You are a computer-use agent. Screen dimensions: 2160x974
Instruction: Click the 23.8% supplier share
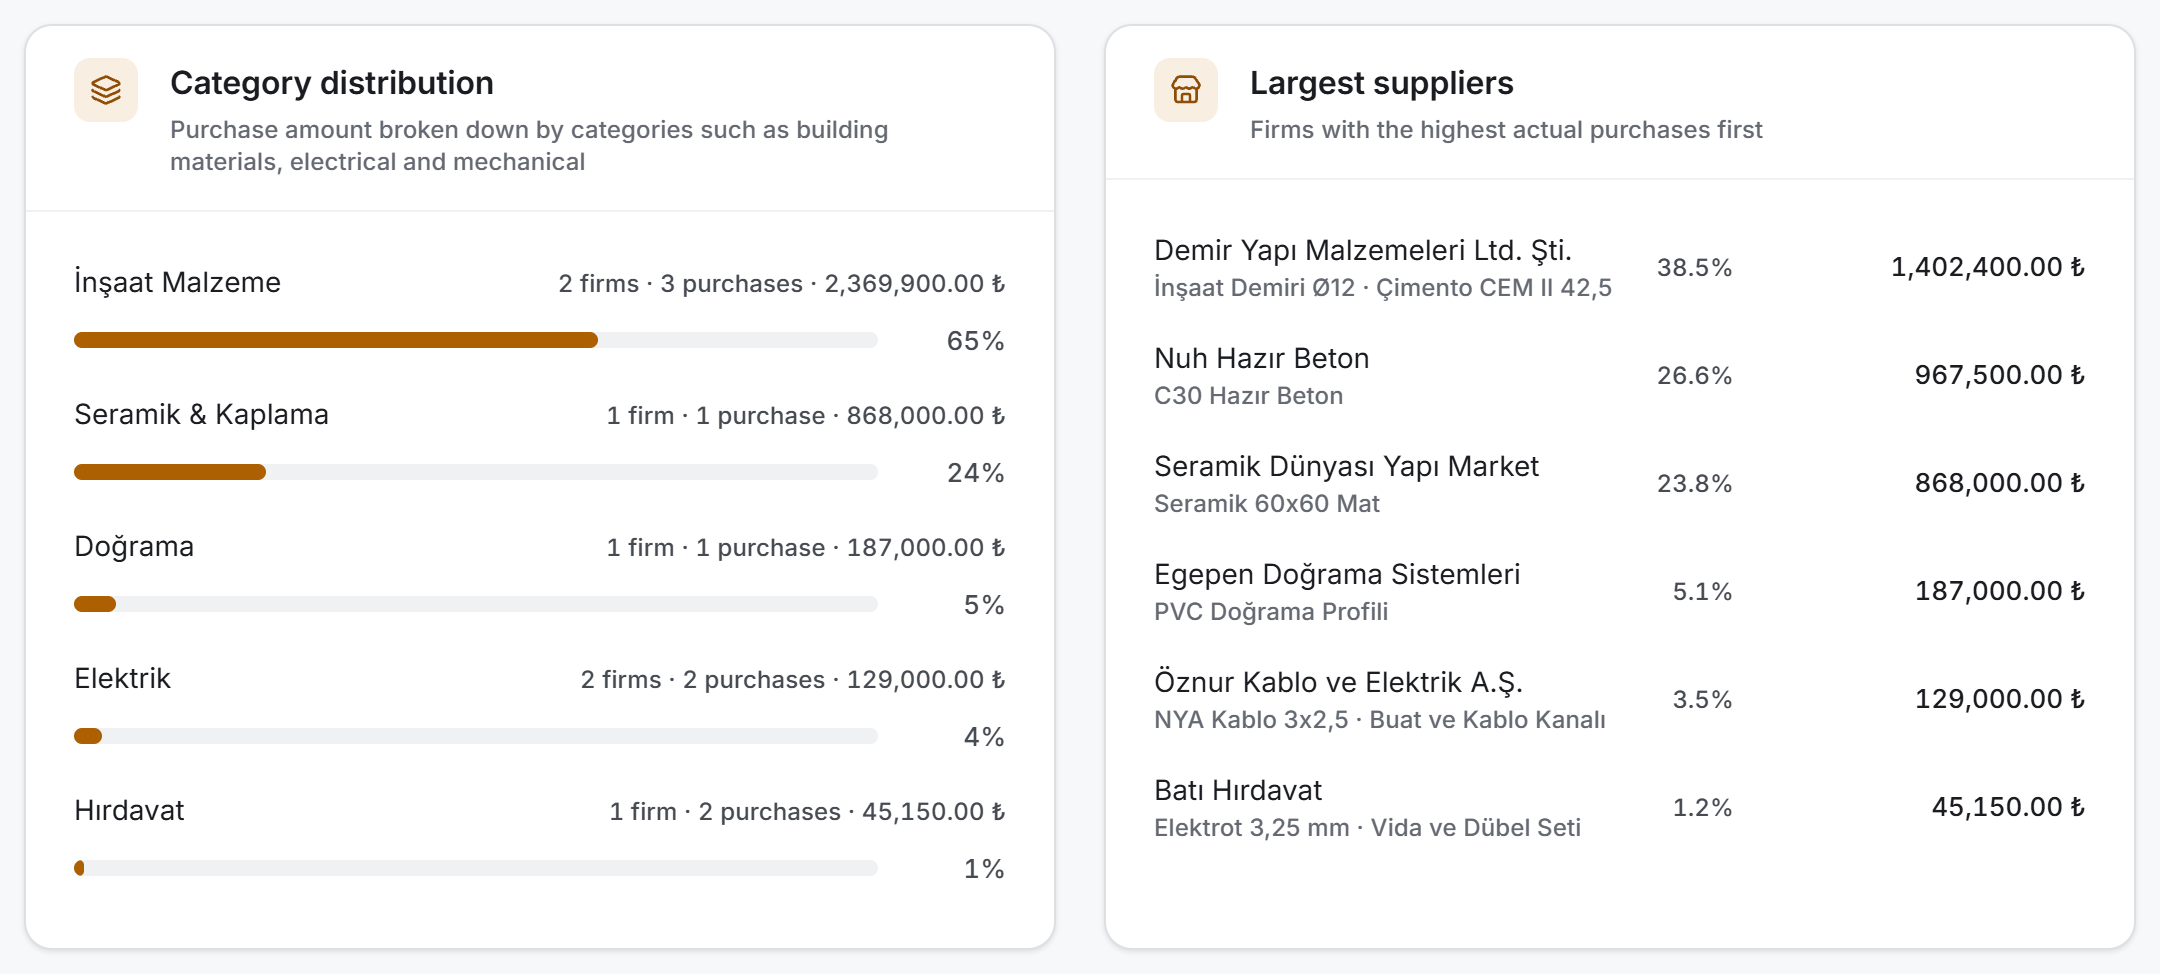point(1694,484)
